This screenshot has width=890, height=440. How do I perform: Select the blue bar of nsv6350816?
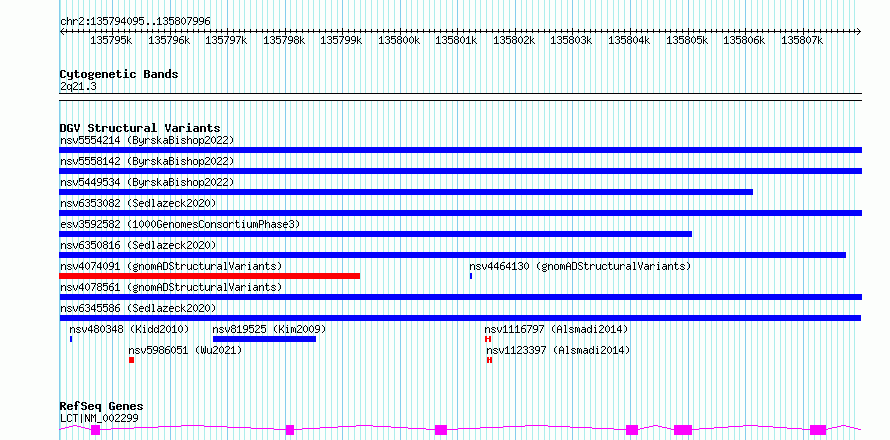point(452,255)
